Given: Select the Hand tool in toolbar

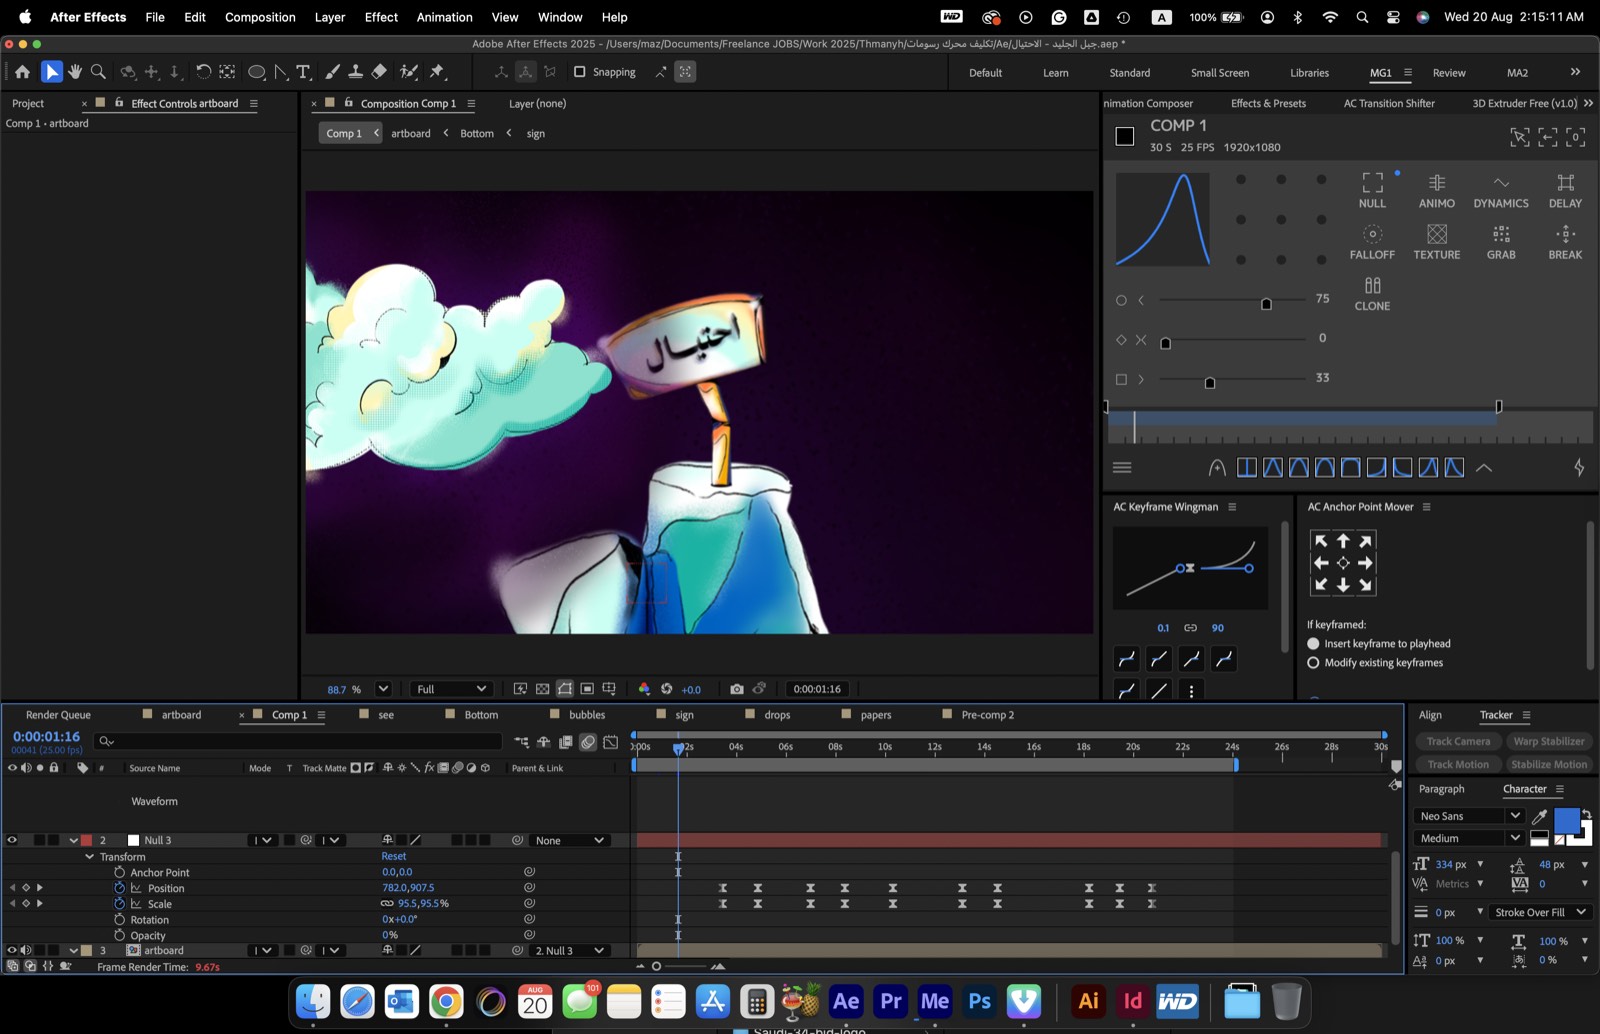Looking at the screenshot, I should (75, 72).
